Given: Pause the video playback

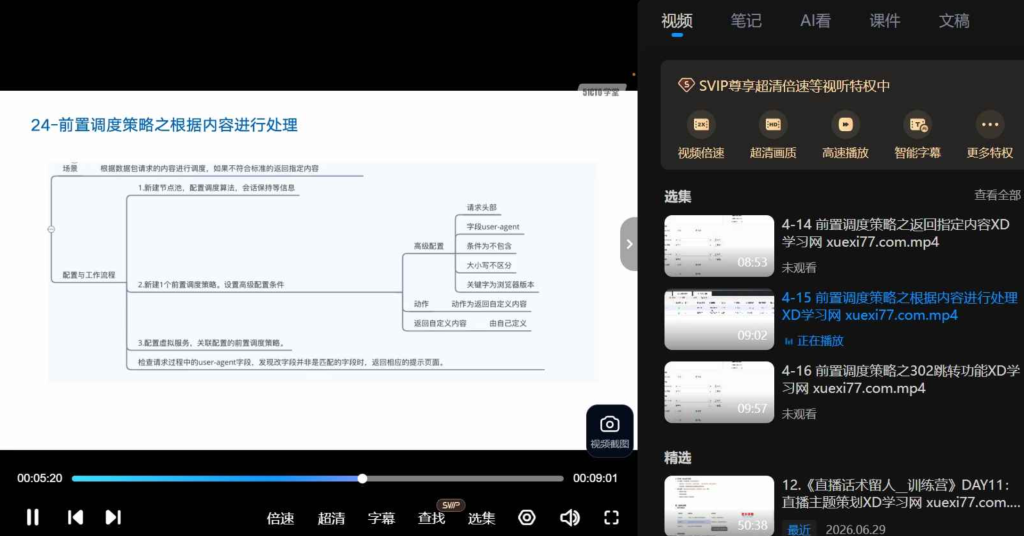Looking at the screenshot, I should coord(32,517).
